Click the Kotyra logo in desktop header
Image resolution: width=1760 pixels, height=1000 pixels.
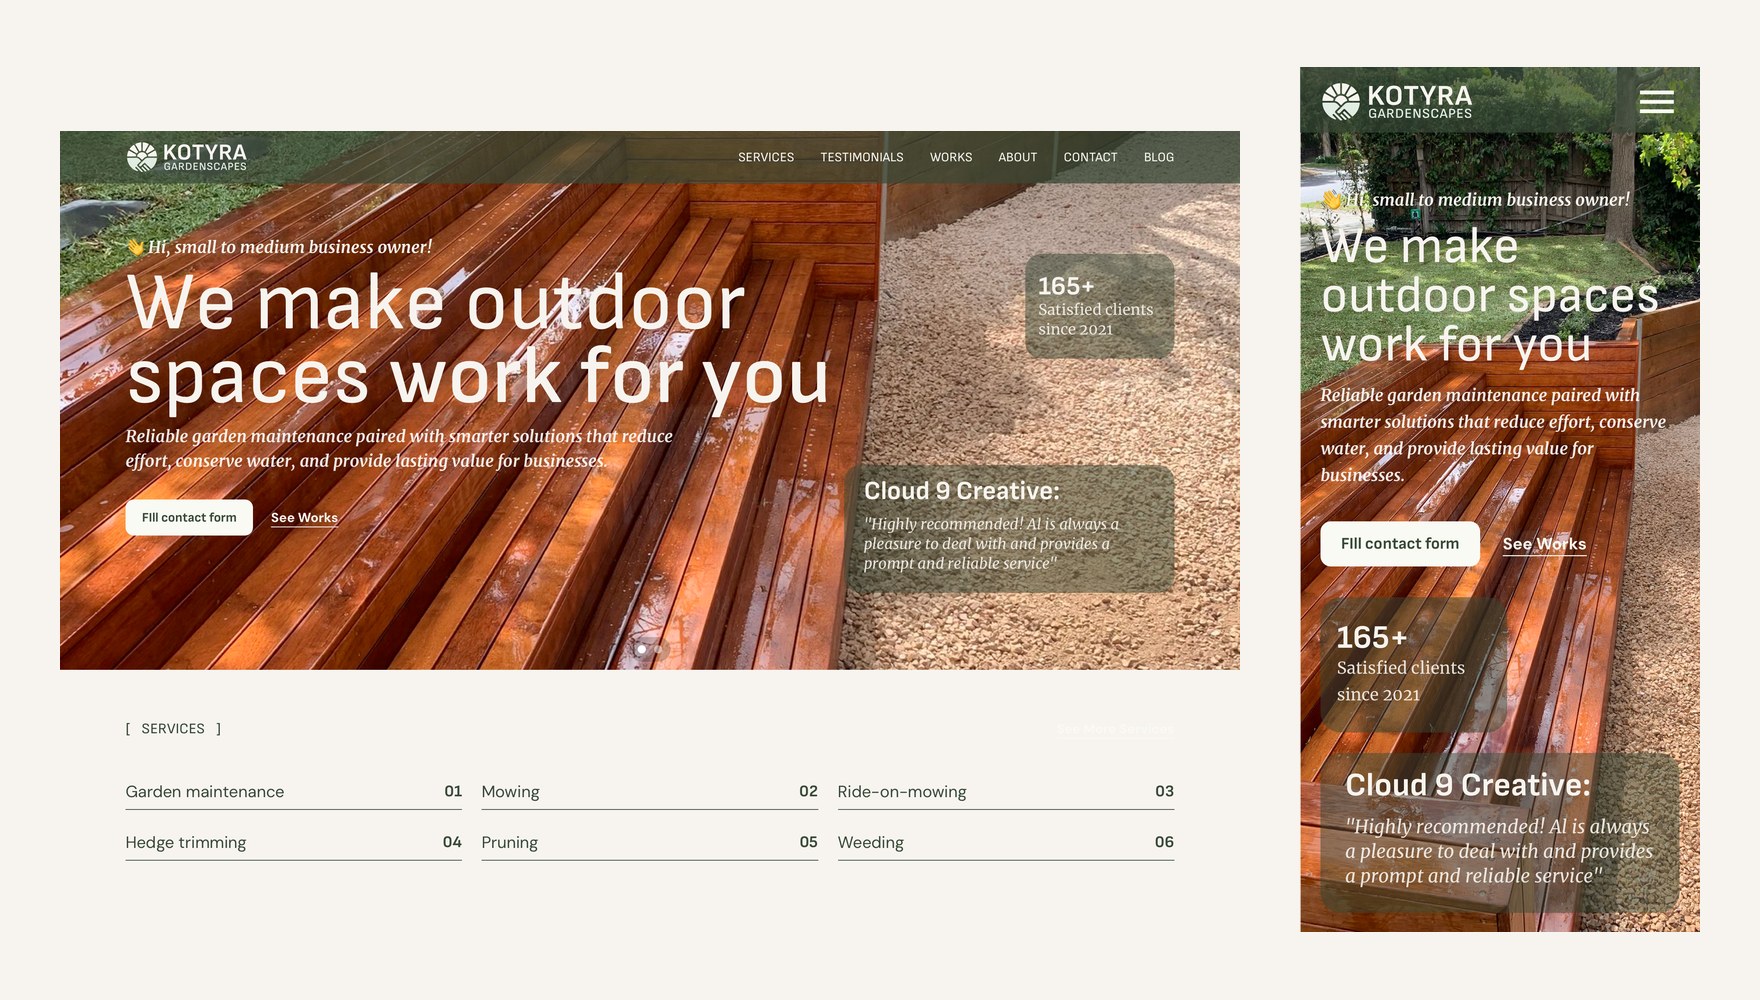click(x=186, y=157)
